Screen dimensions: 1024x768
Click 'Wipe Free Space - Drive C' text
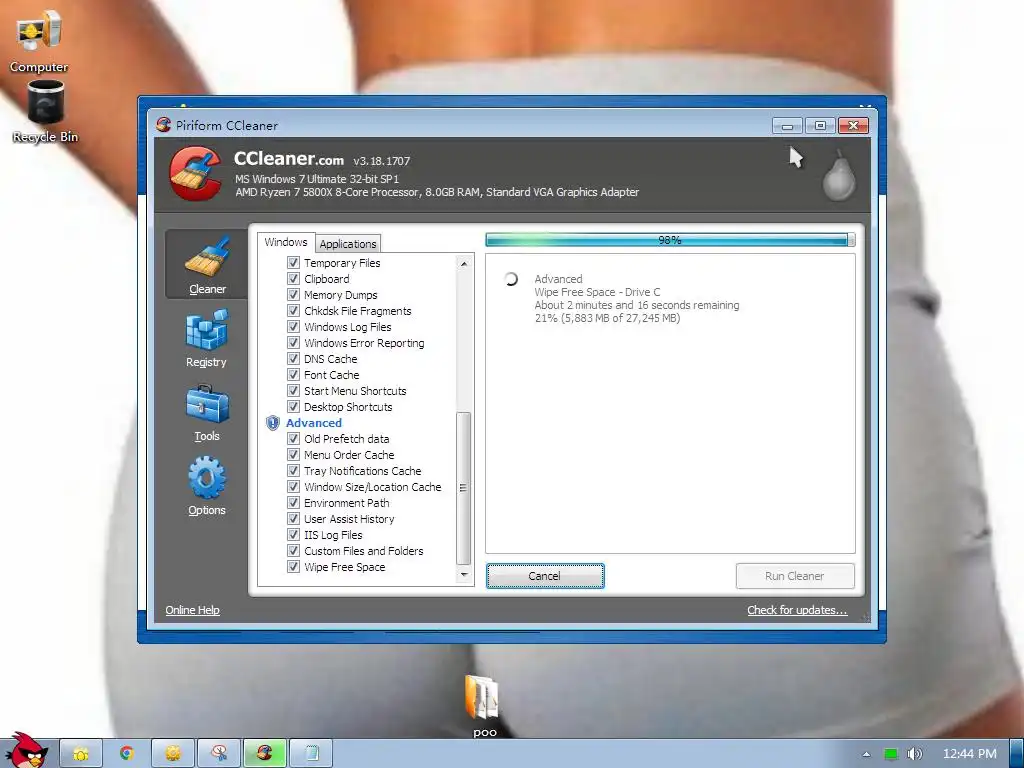[597, 292]
